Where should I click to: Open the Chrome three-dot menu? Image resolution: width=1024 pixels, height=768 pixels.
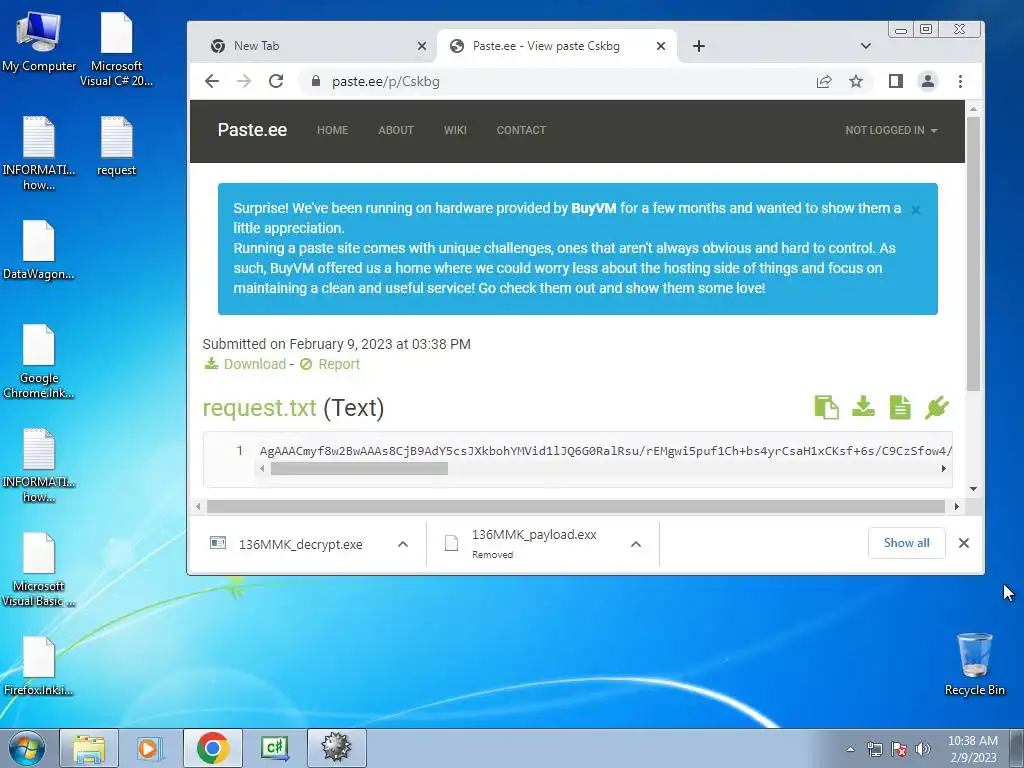pyautogui.click(x=960, y=82)
